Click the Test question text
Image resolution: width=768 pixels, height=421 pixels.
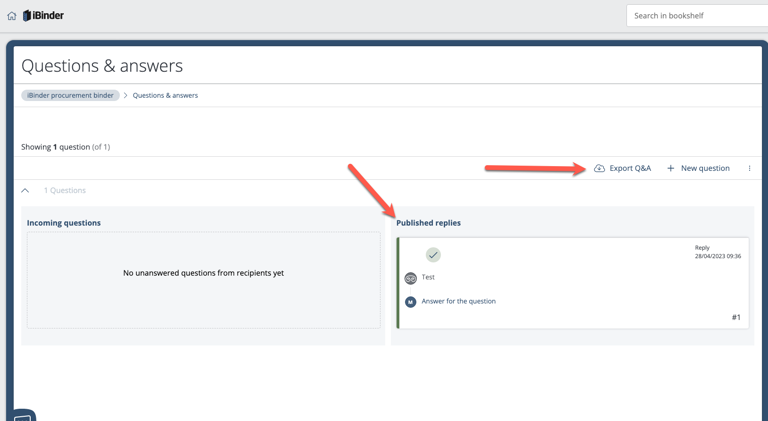pyautogui.click(x=428, y=277)
